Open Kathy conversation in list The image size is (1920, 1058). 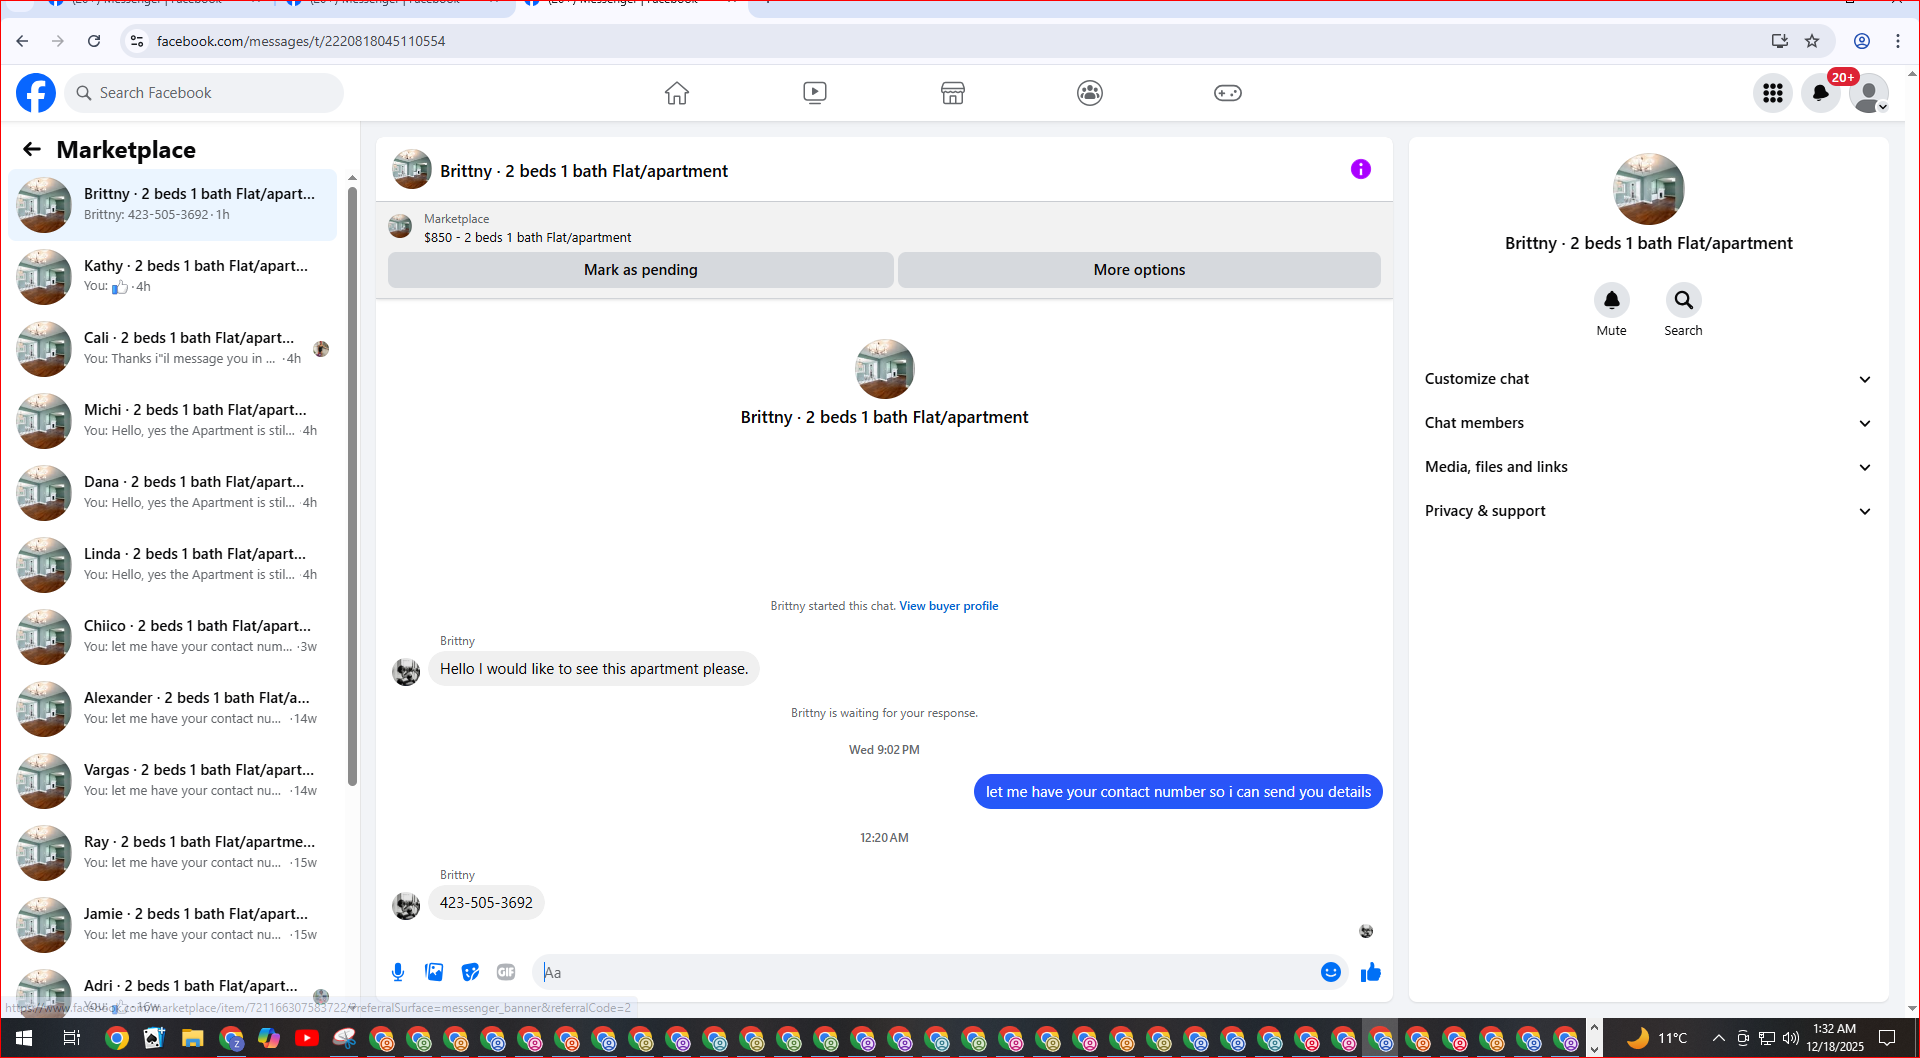173,277
